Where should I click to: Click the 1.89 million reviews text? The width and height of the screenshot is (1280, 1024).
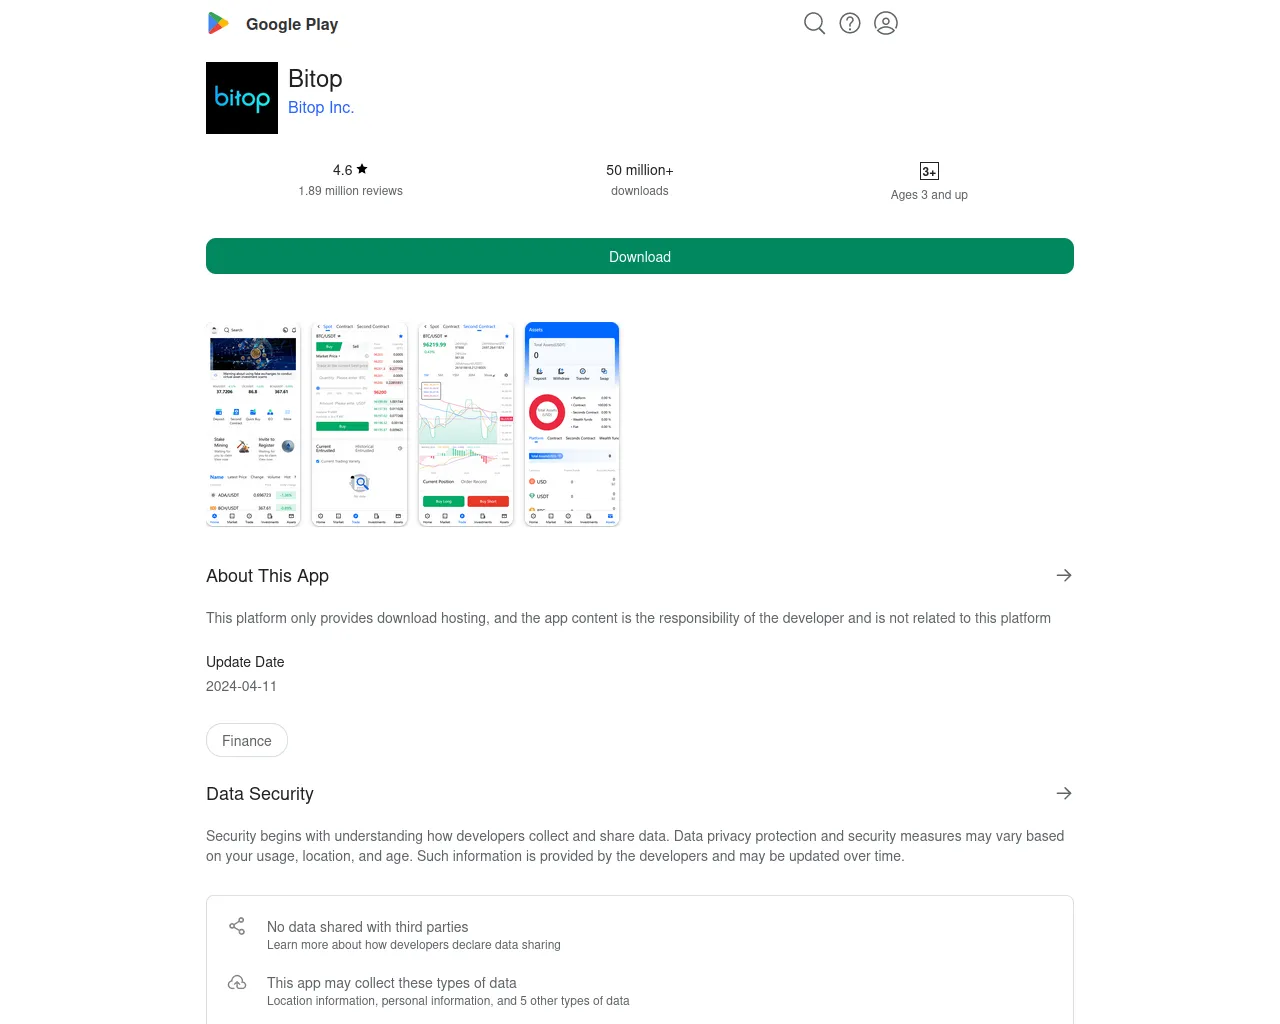[350, 191]
